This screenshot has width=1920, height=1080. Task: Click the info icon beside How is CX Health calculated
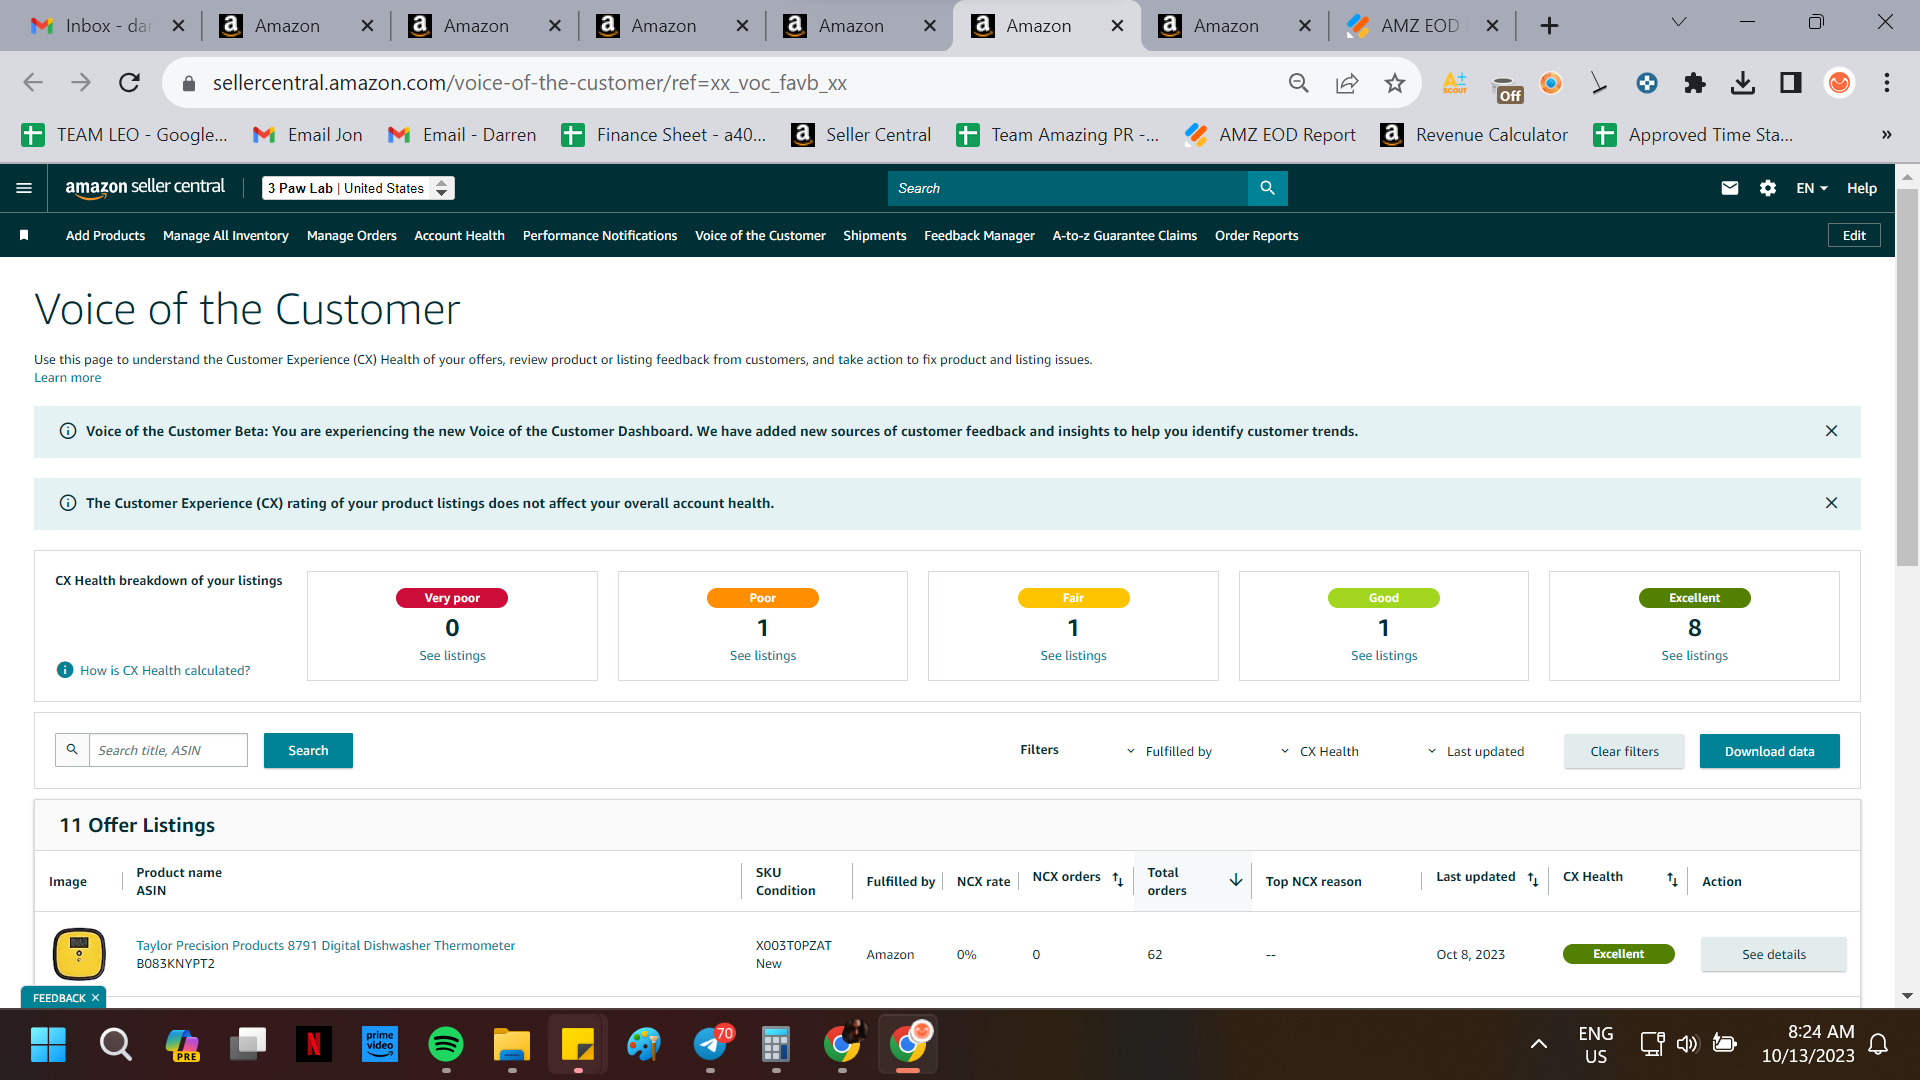pyautogui.click(x=65, y=670)
